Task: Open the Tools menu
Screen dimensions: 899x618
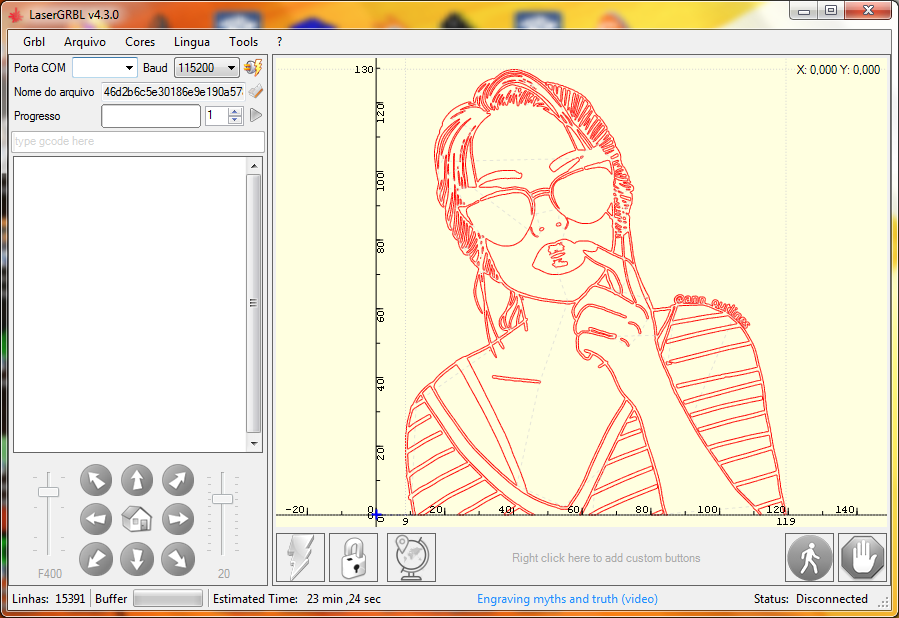Action: click(x=243, y=42)
